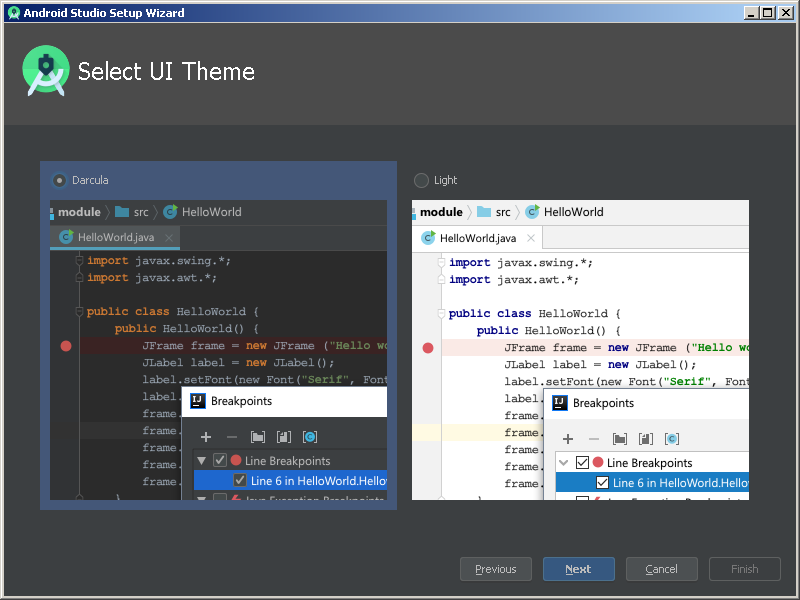Viewport: 800px width, 600px height.
Task: Click the src folder icon in Light preview
Action: click(484, 212)
